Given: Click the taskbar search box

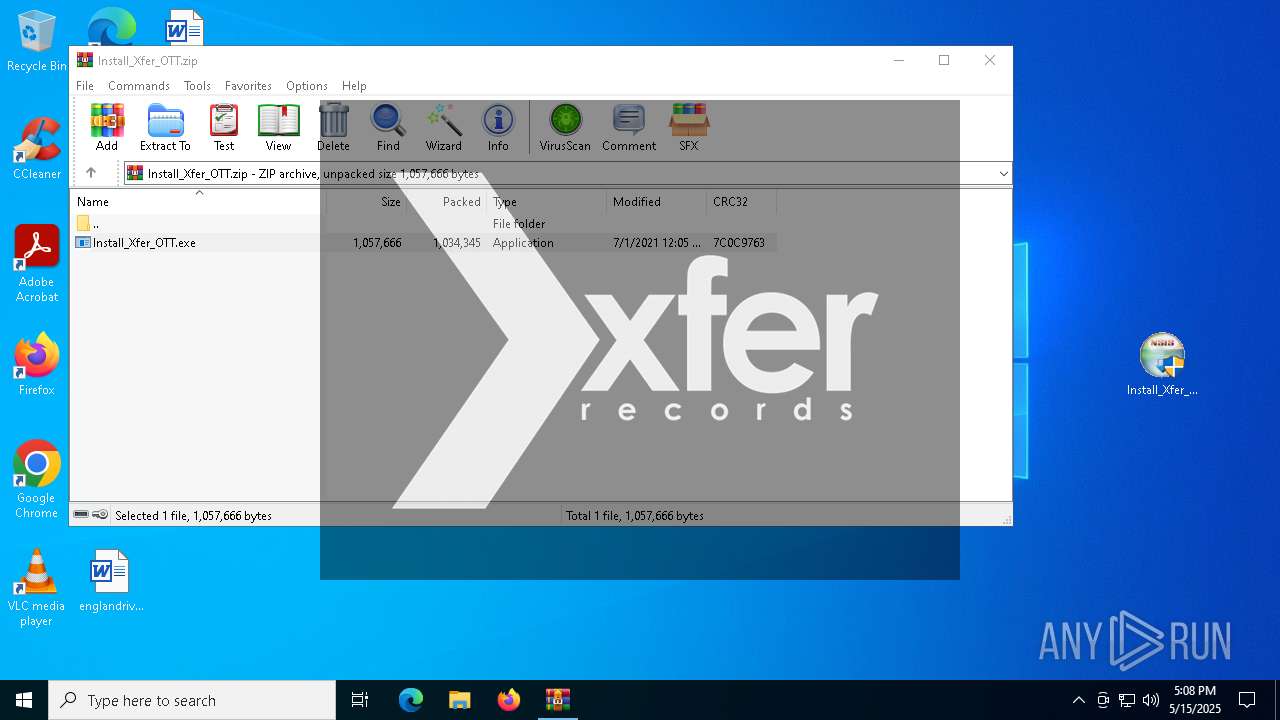Looking at the screenshot, I should (192, 700).
